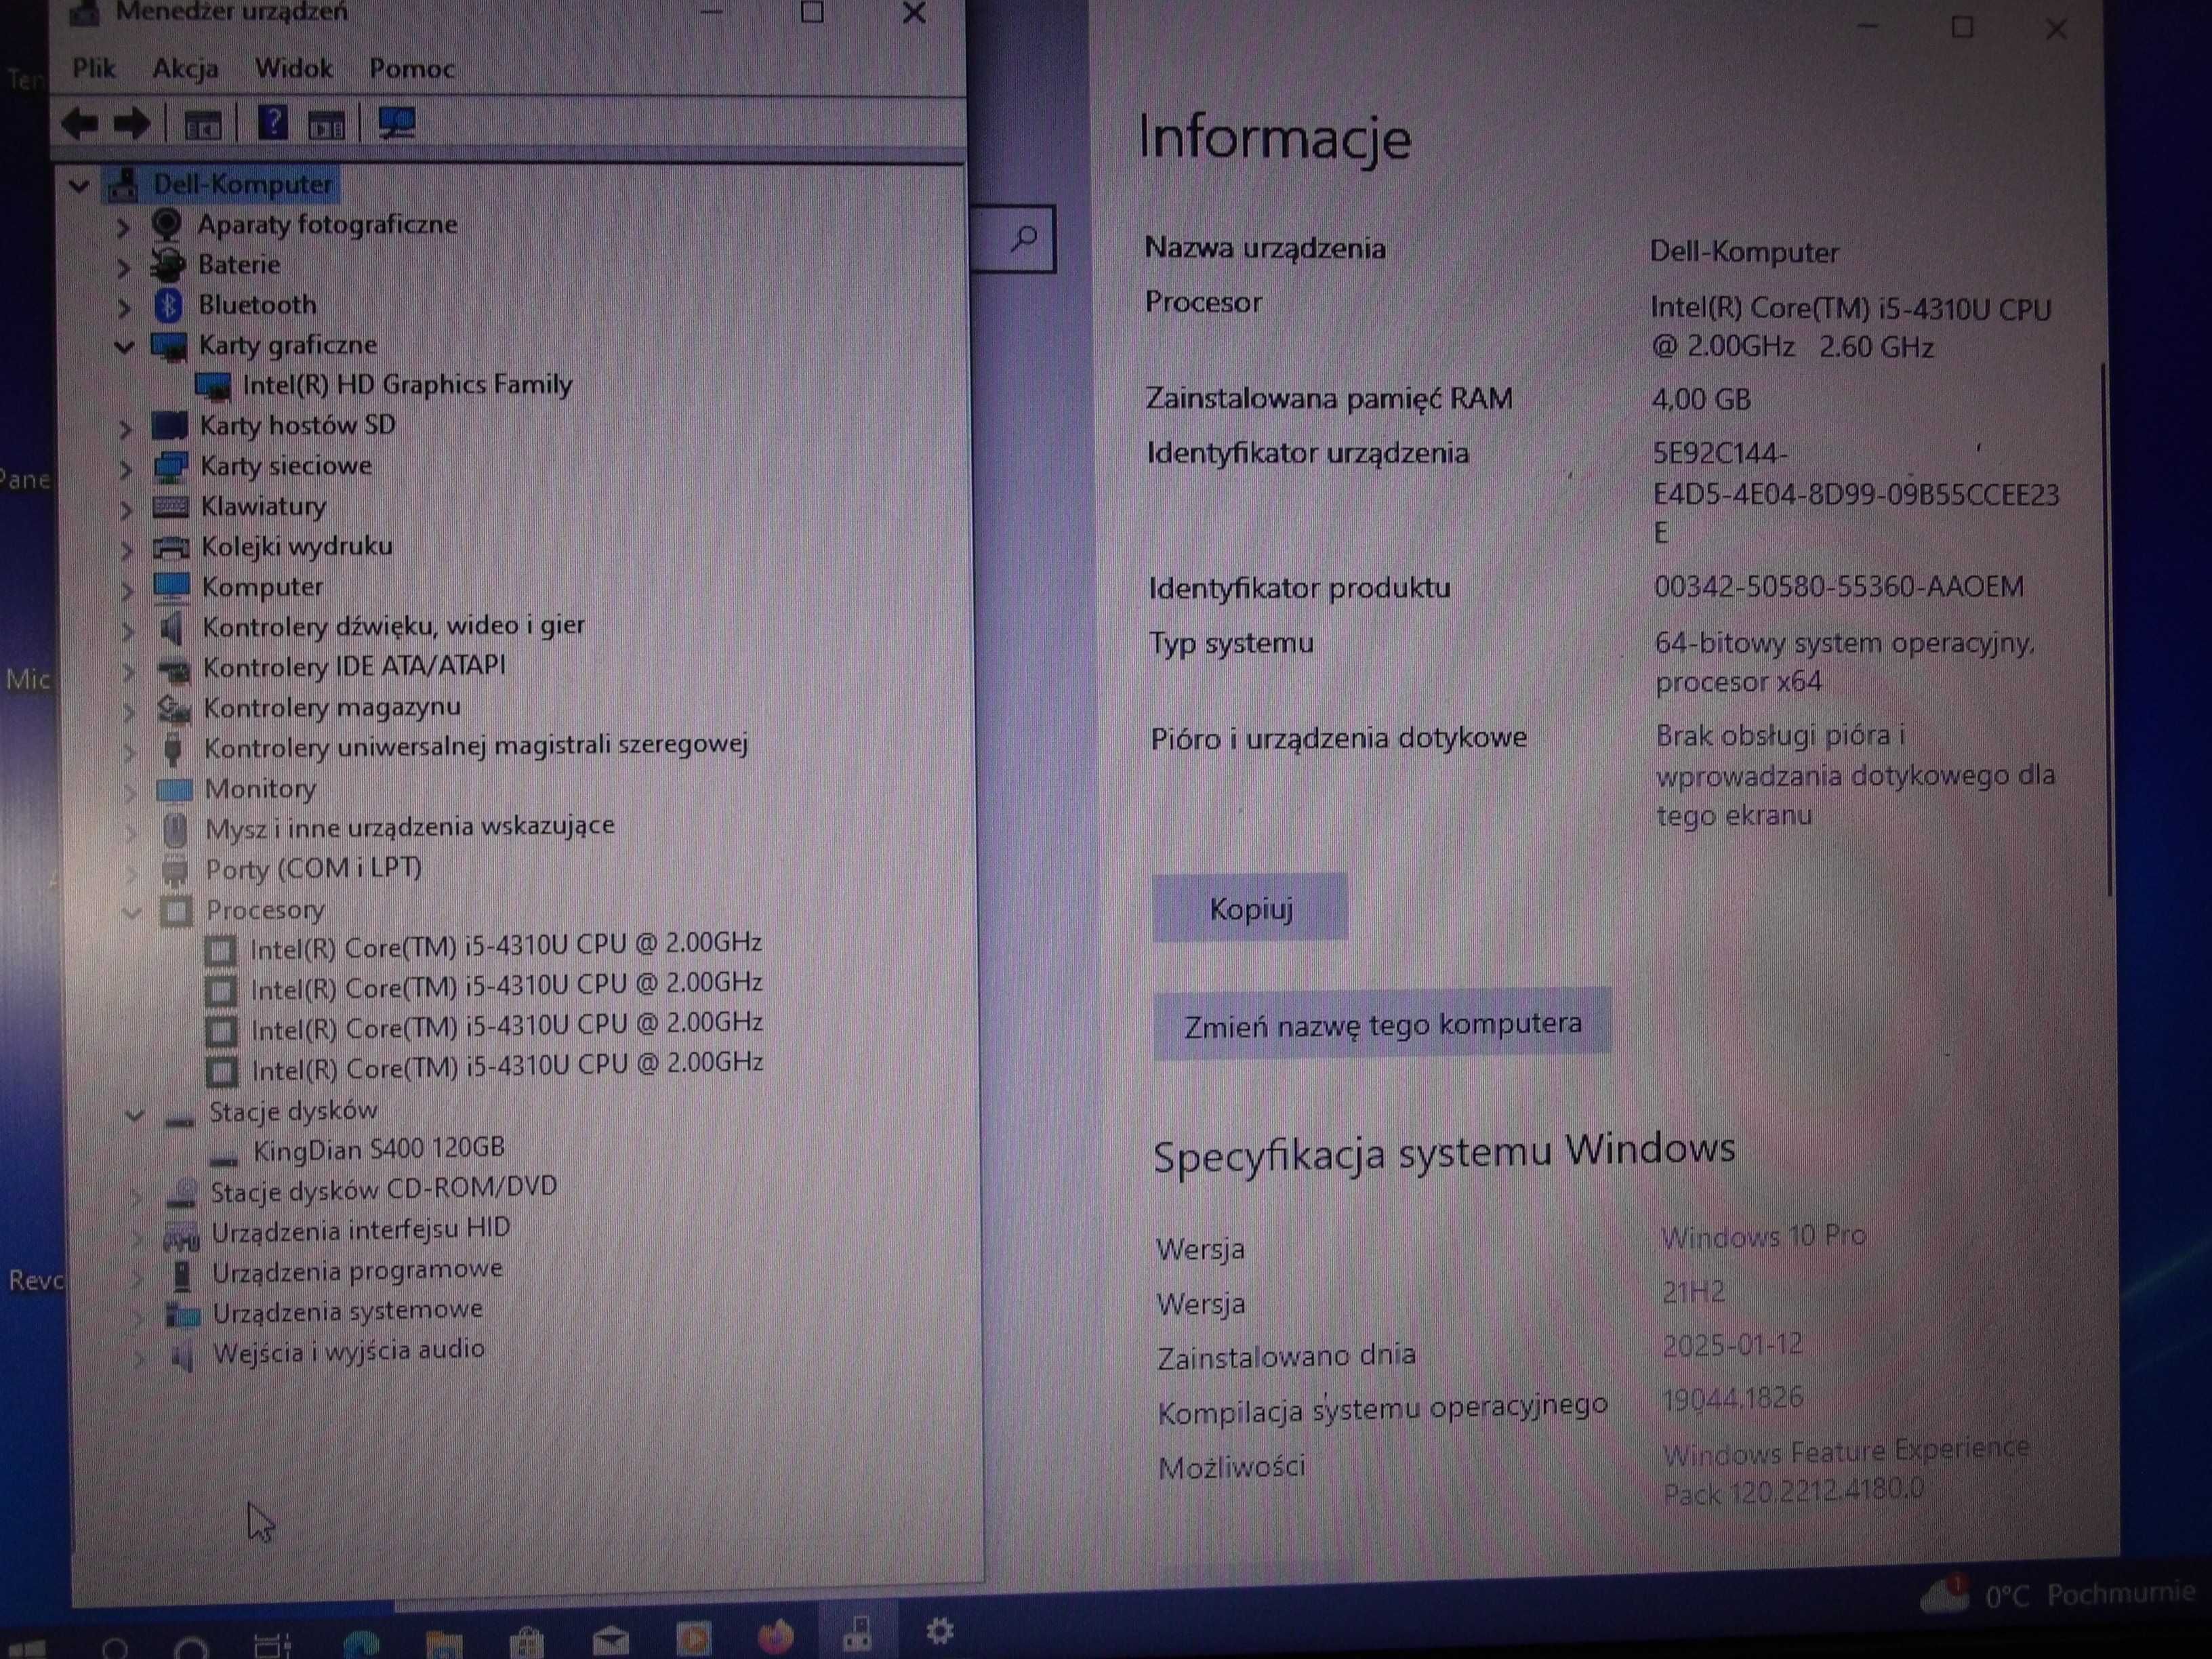This screenshot has height=1659, width=2212.
Task: Select Kontrolery magazynu tree item
Action: coord(332,707)
